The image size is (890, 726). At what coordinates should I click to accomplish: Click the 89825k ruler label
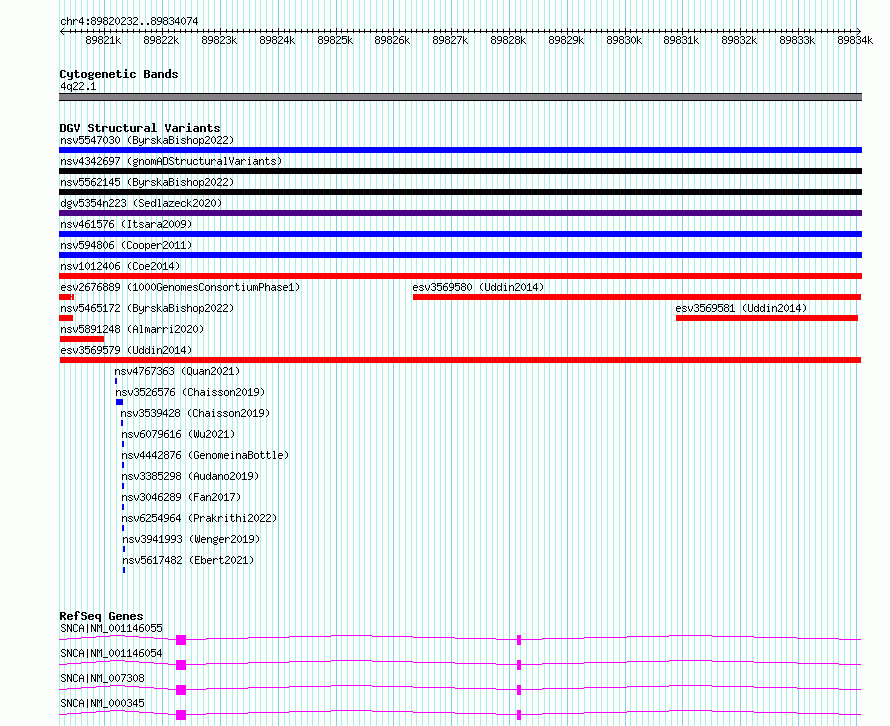pos(335,40)
